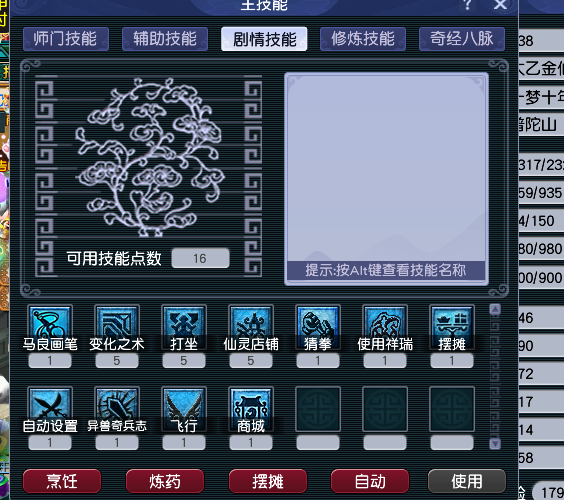The width and height of the screenshot is (564, 500).
Task: Click the red 烹饪 cooking button
Action: tap(62, 481)
